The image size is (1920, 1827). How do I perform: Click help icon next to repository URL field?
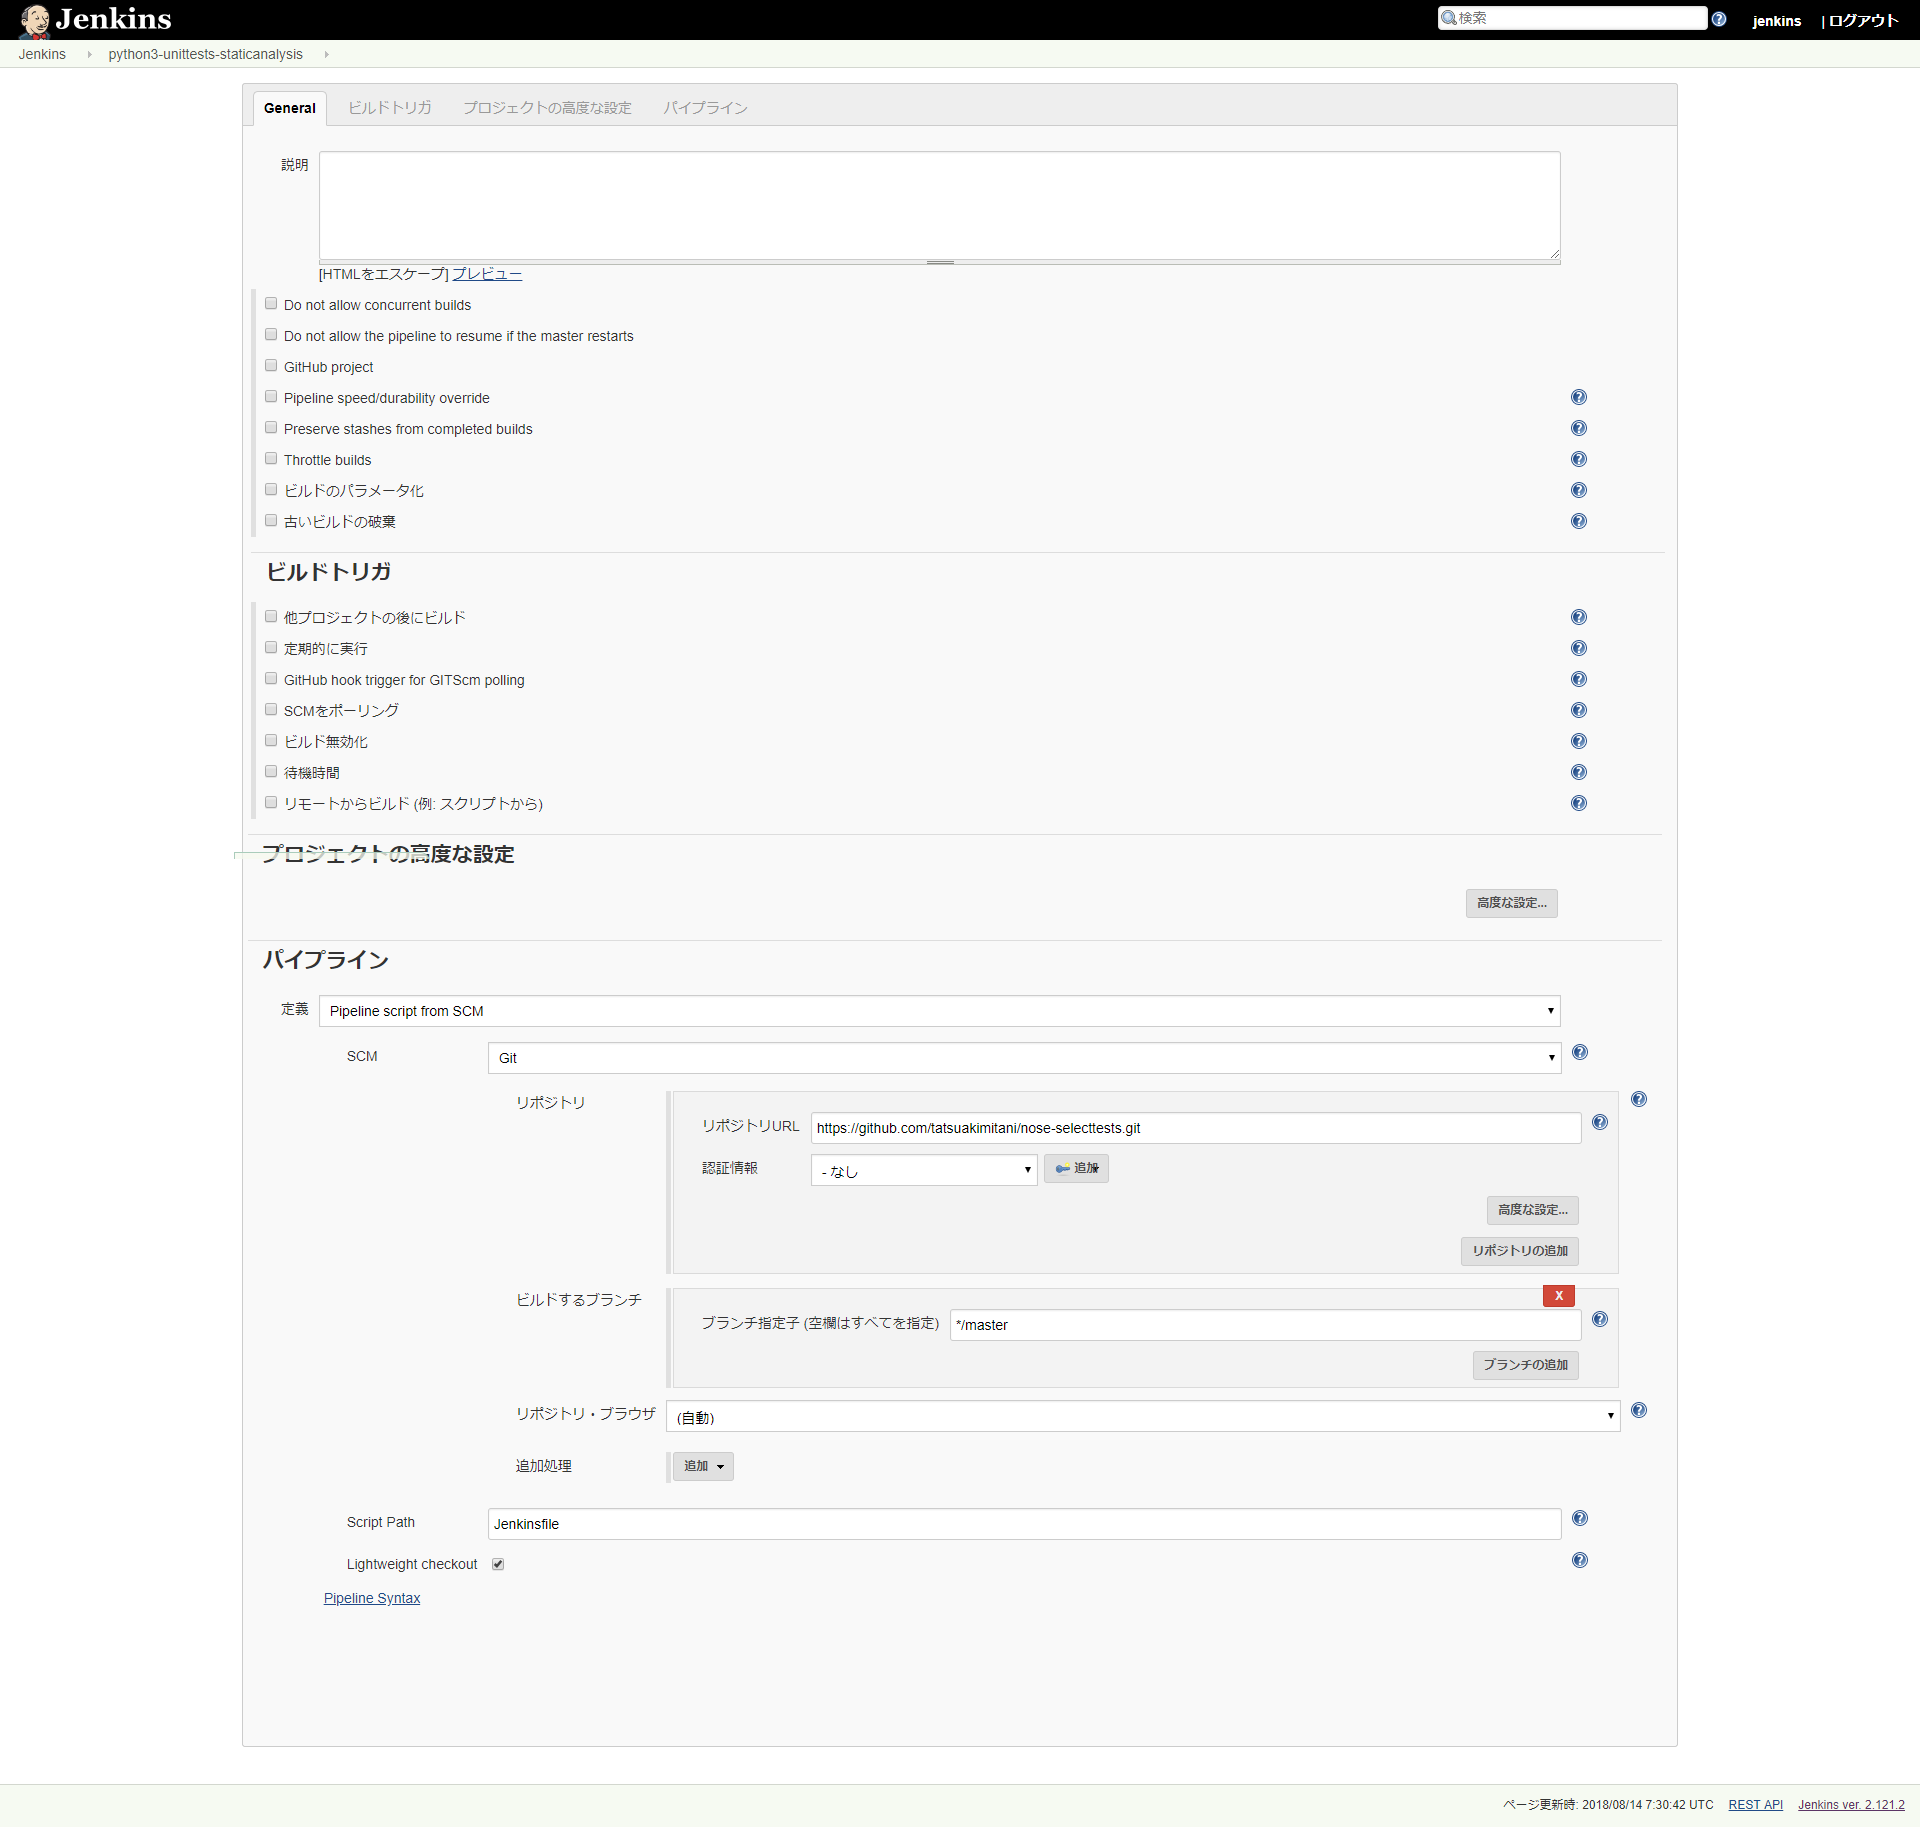1599,1122
